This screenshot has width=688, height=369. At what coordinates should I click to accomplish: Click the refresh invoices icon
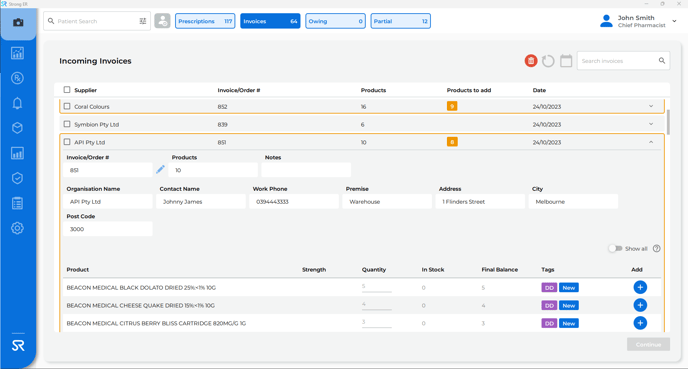coord(548,61)
